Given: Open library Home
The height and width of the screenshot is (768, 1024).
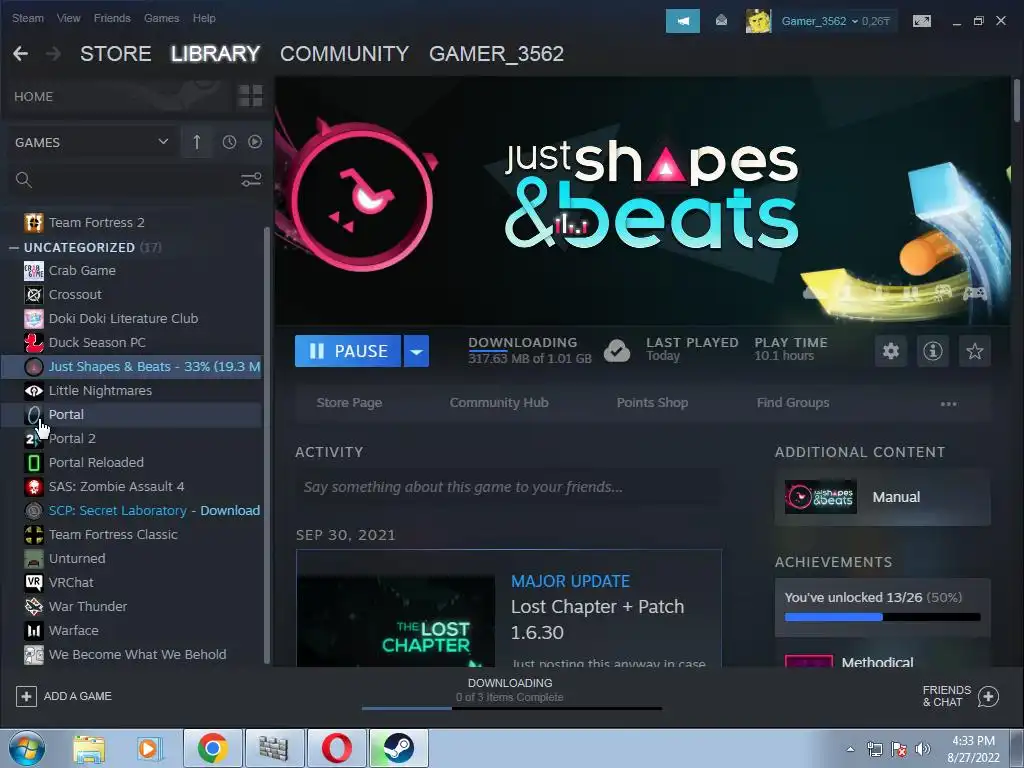Looking at the screenshot, I should 33,97.
